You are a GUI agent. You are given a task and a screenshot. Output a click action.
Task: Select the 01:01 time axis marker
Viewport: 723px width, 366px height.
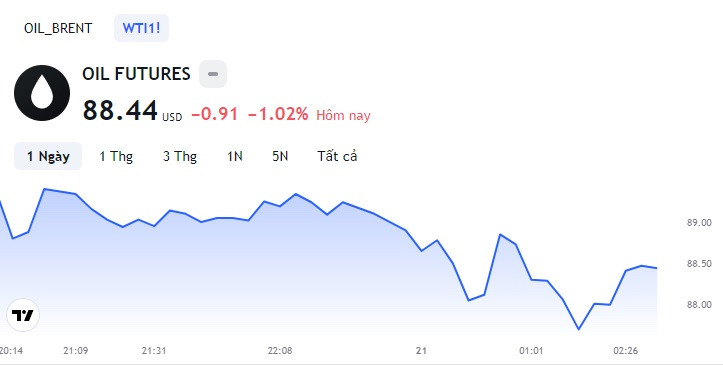point(531,351)
